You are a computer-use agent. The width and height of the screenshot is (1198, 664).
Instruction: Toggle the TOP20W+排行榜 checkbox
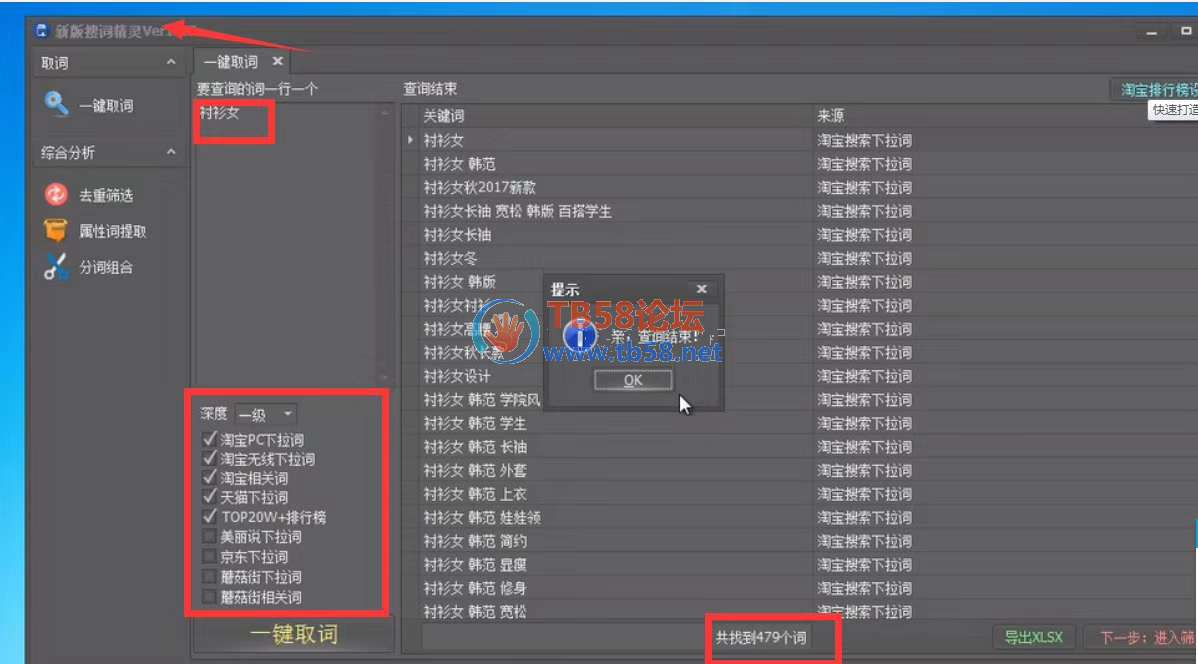click(x=209, y=517)
